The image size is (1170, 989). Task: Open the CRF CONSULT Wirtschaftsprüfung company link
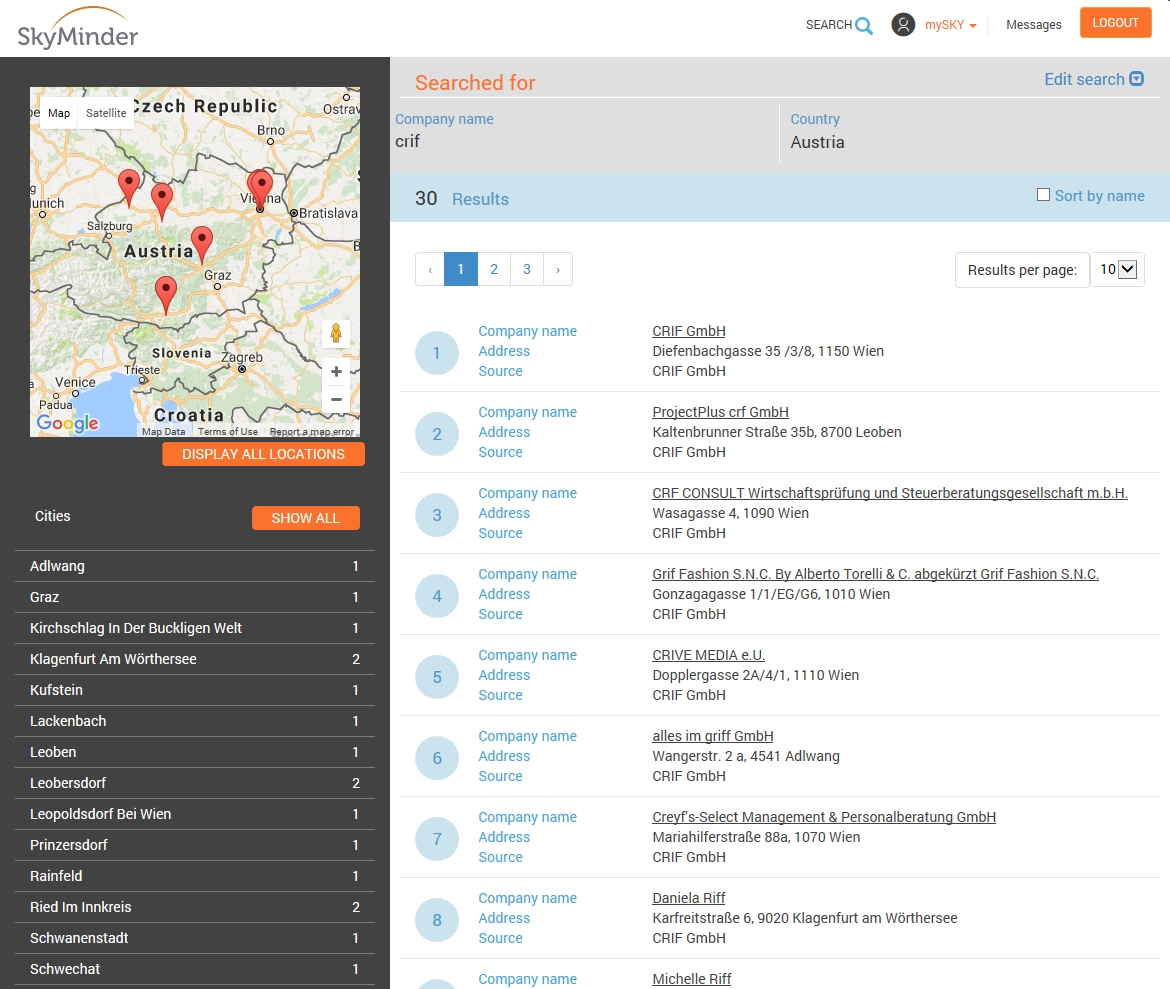[x=889, y=493]
